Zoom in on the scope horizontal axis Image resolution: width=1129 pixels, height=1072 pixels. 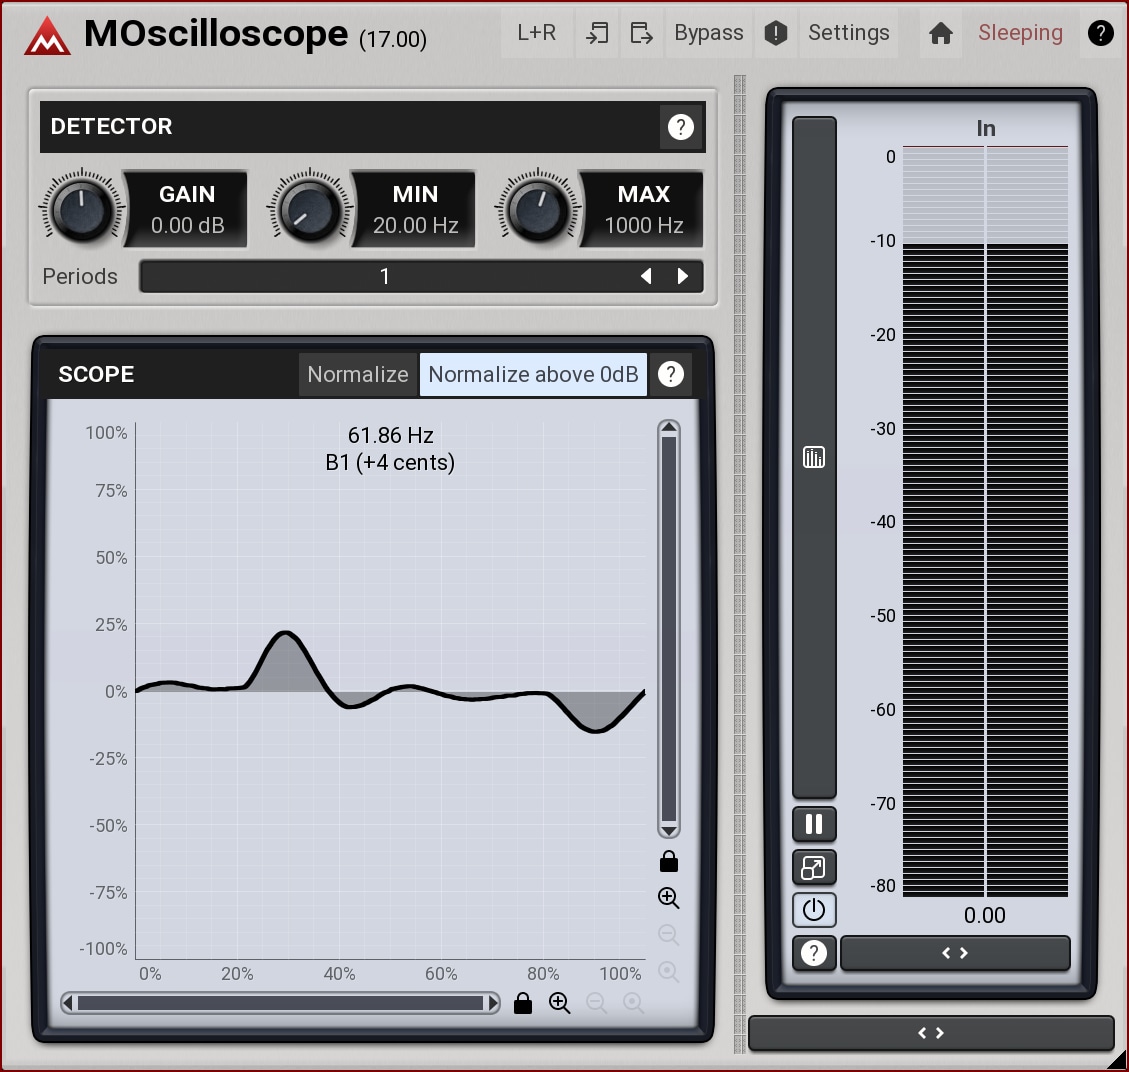pyautogui.click(x=559, y=1003)
